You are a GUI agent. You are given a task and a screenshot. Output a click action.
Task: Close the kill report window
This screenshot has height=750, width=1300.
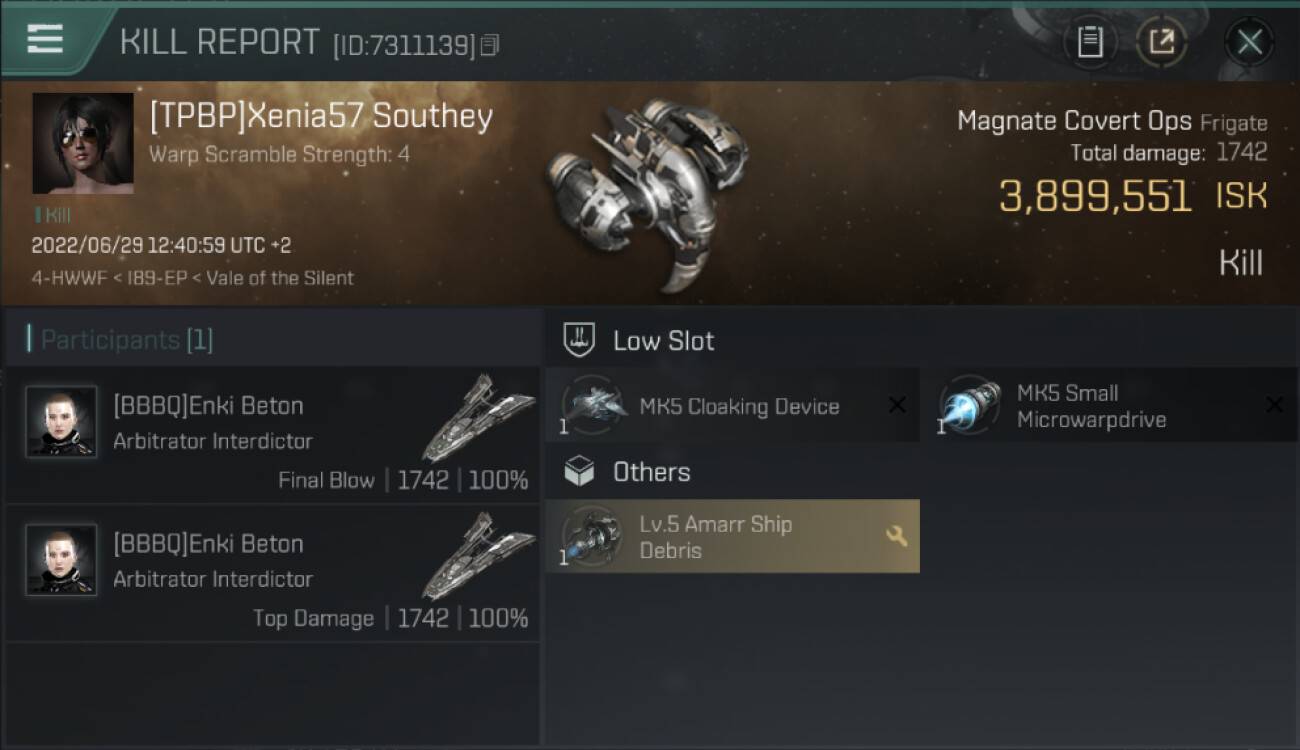pos(1249,42)
